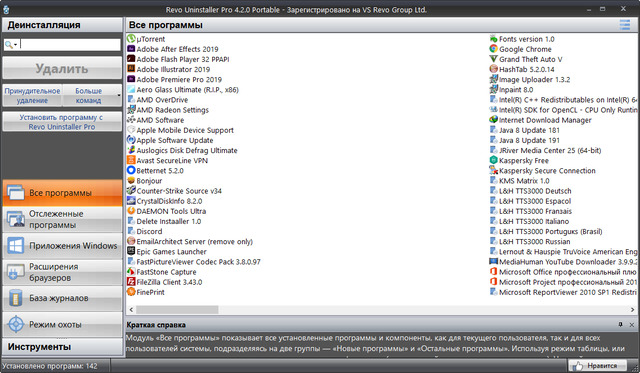Select DAEMON Tools Ultra icon
This screenshot has width=640, height=373.
[131, 211]
